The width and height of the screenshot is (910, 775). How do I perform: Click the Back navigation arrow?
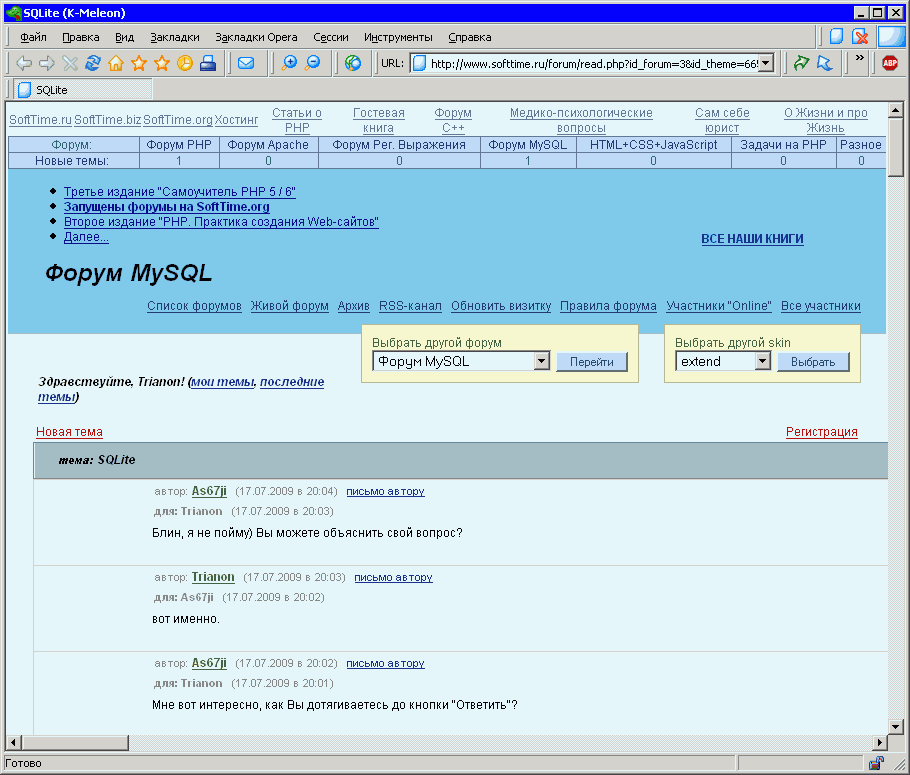pyautogui.click(x=24, y=63)
